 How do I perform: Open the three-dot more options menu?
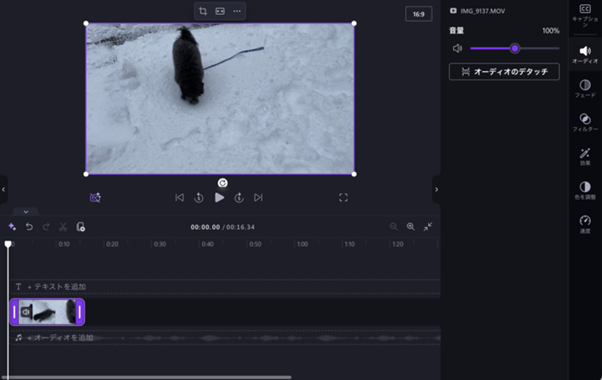point(237,11)
